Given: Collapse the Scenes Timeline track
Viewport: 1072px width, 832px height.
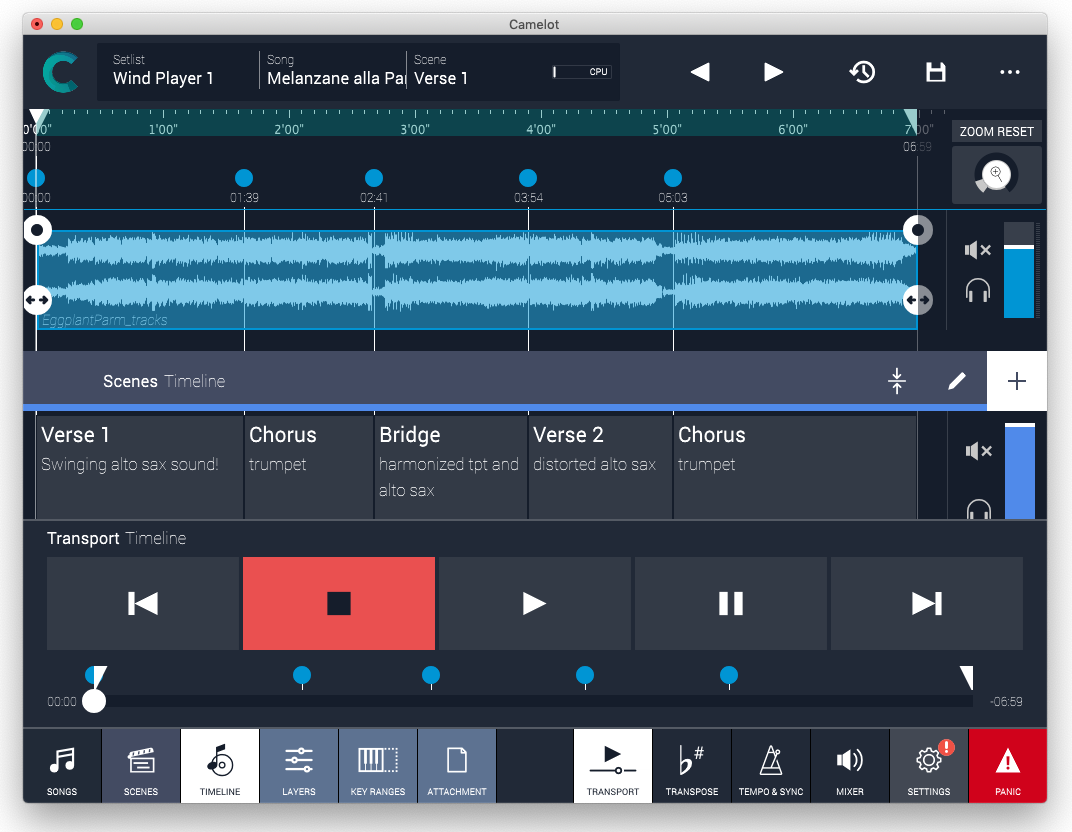Looking at the screenshot, I should pyautogui.click(x=896, y=381).
